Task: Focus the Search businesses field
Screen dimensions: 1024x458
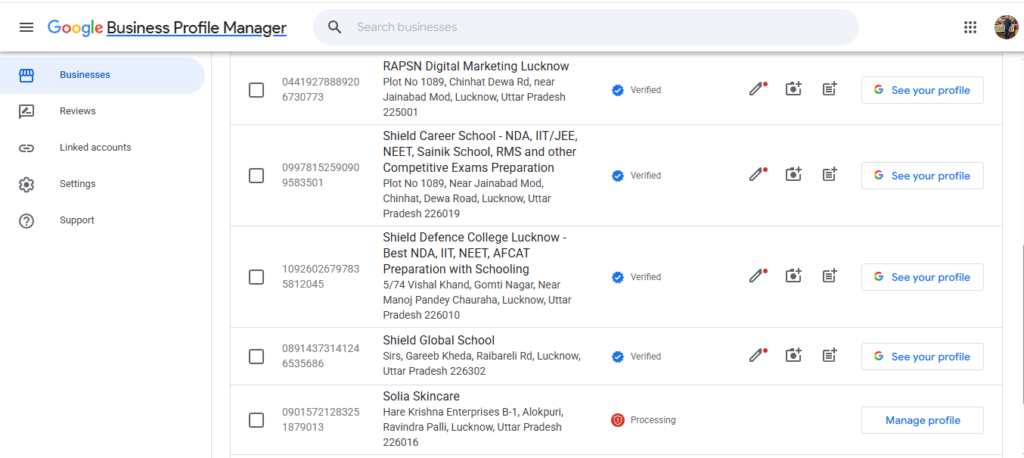Action: [x=586, y=27]
